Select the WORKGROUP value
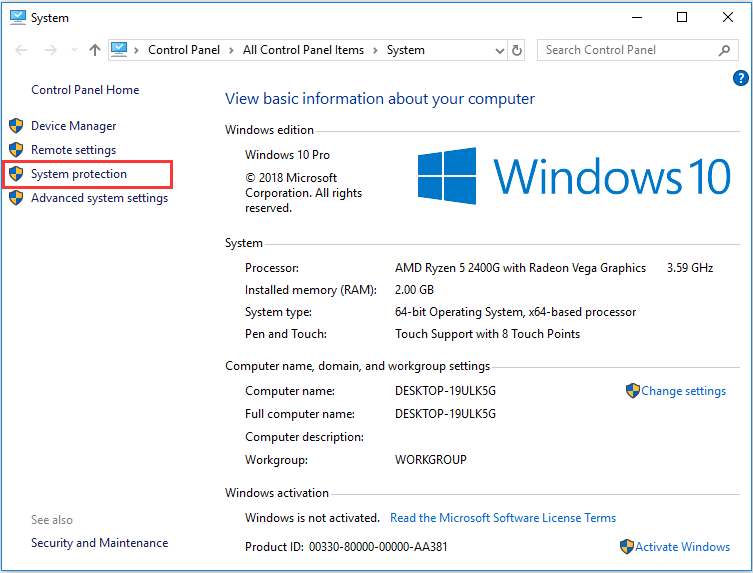The width and height of the screenshot is (753, 573). [430, 460]
